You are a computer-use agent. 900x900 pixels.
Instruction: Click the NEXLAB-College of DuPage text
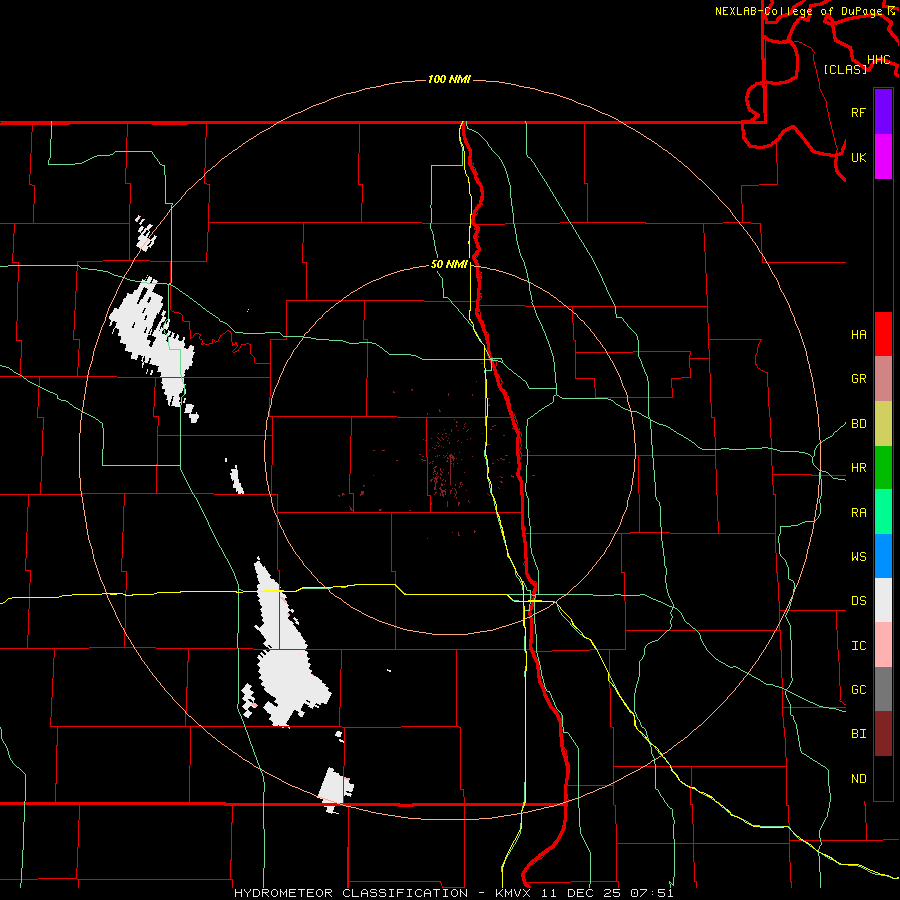[x=799, y=11]
